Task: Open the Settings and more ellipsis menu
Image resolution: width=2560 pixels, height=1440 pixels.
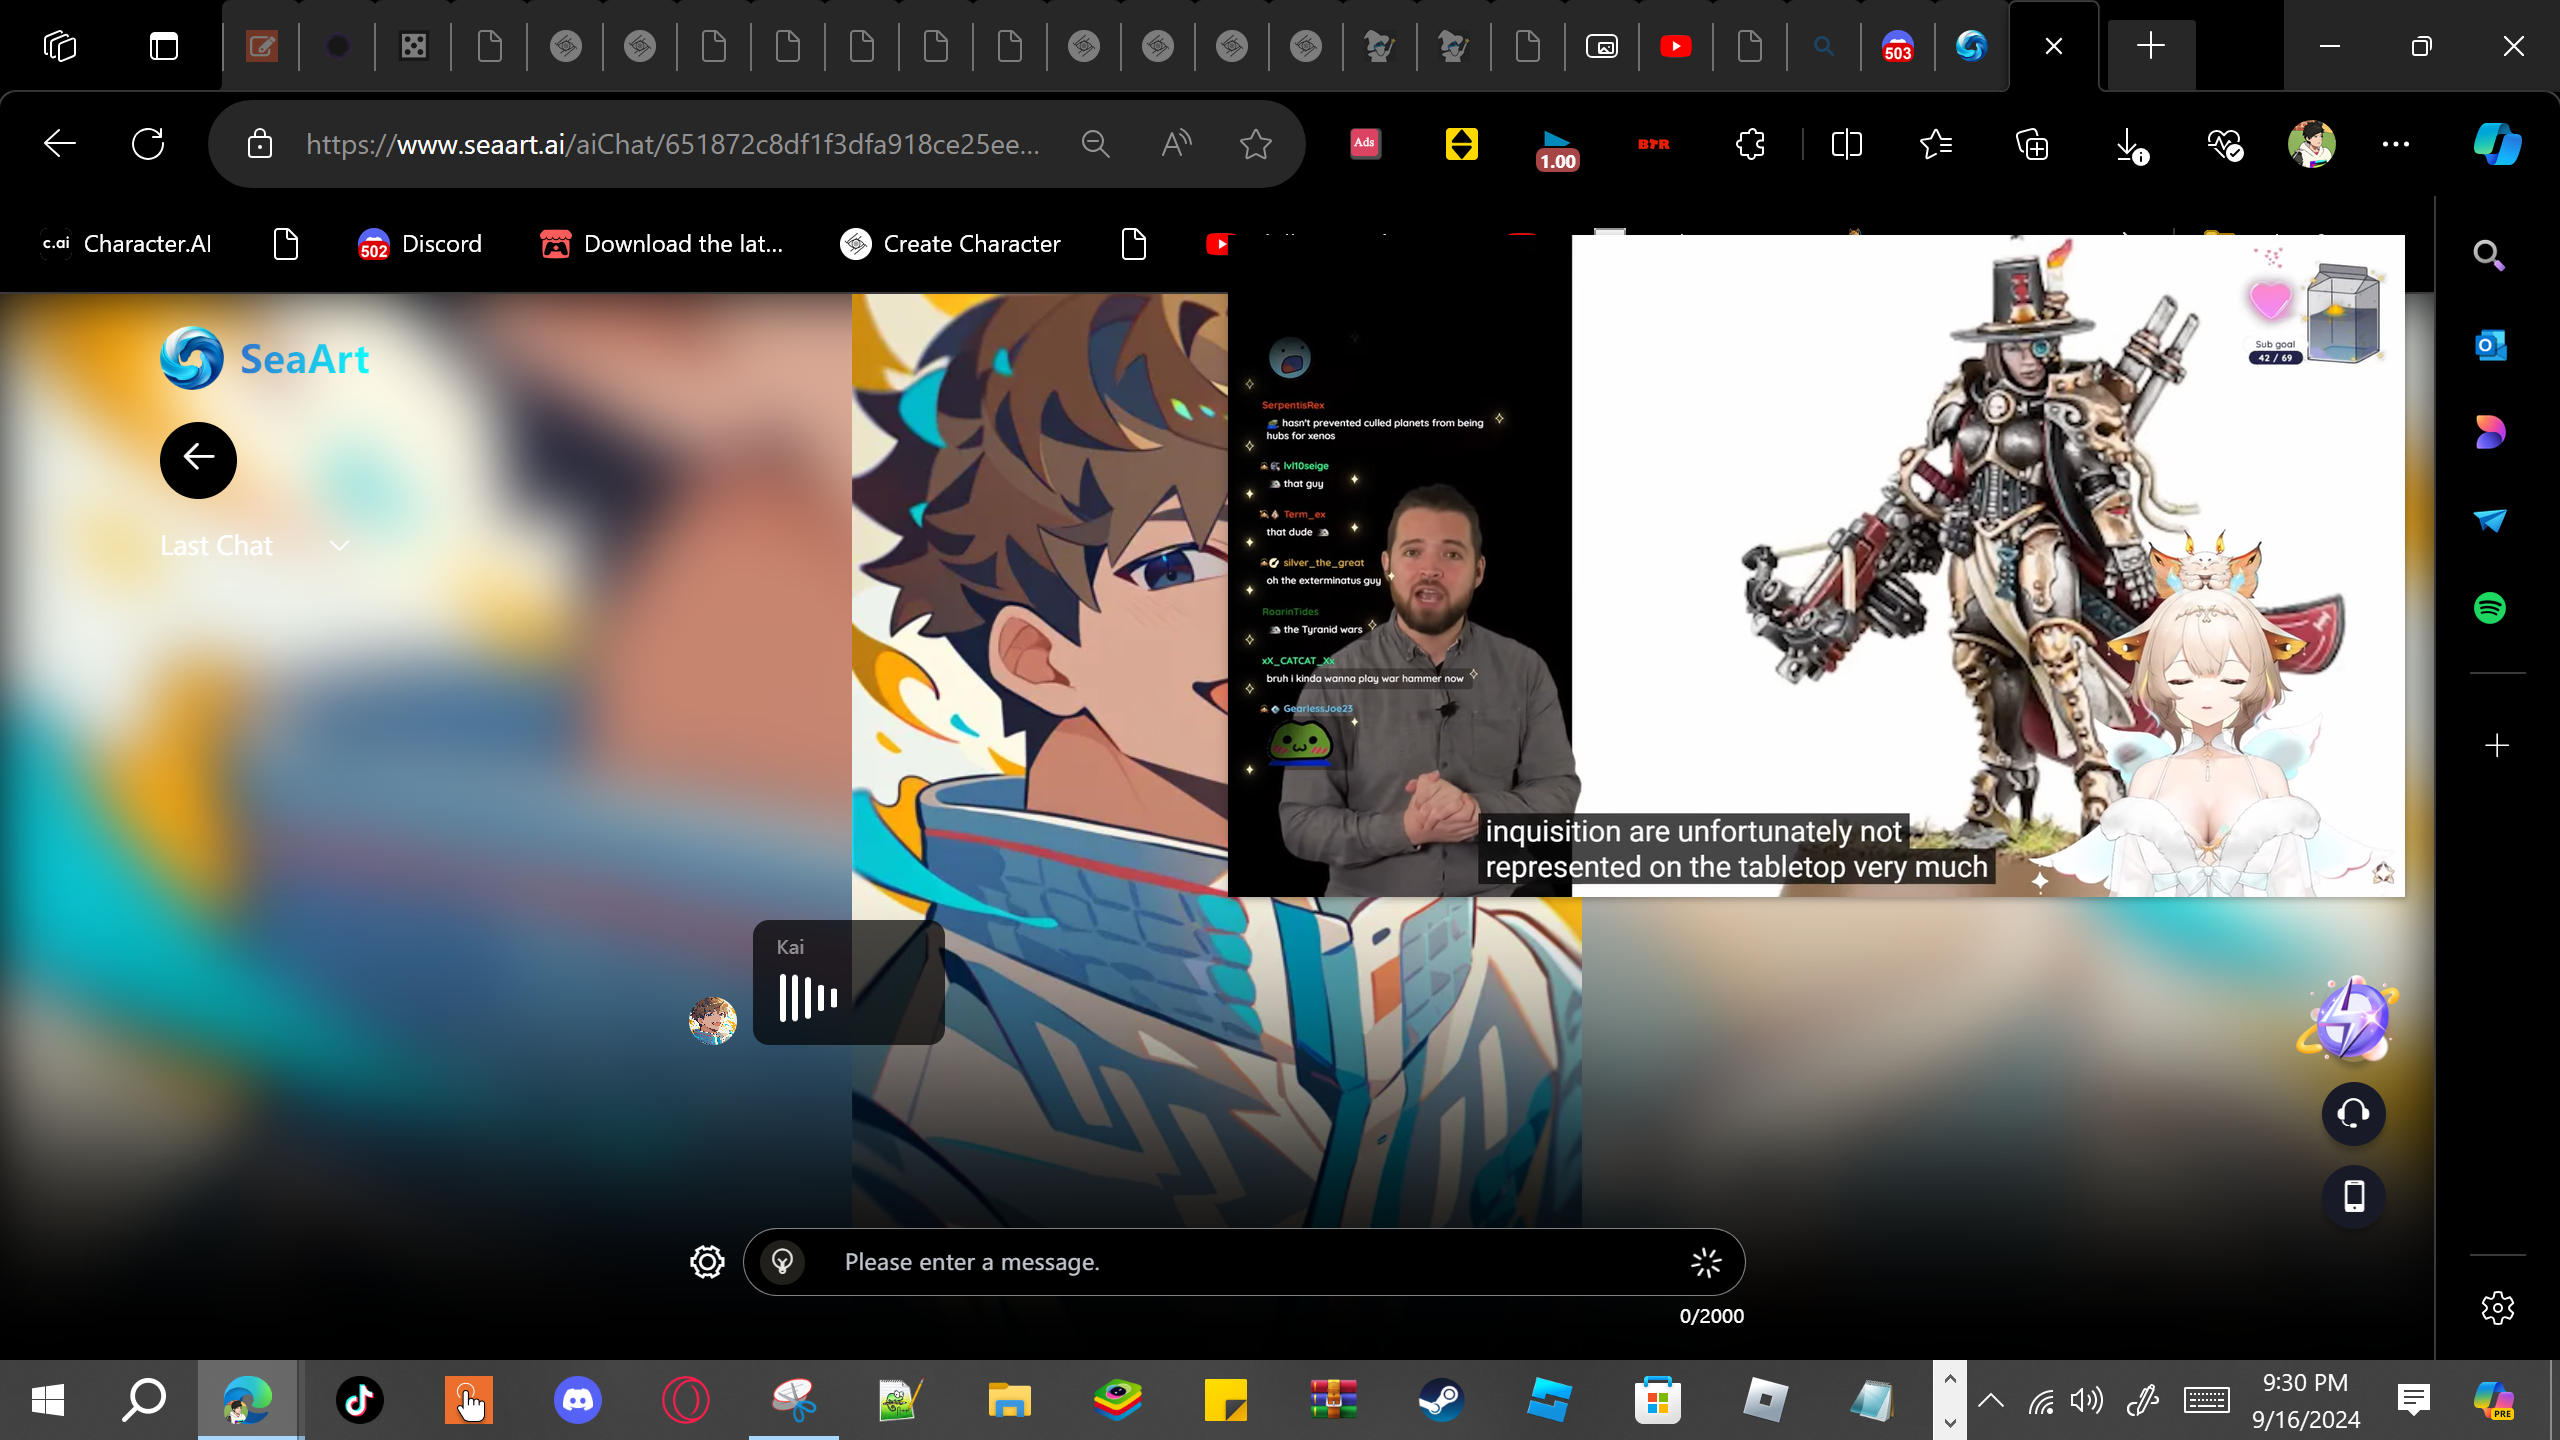Action: (x=2396, y=144)
